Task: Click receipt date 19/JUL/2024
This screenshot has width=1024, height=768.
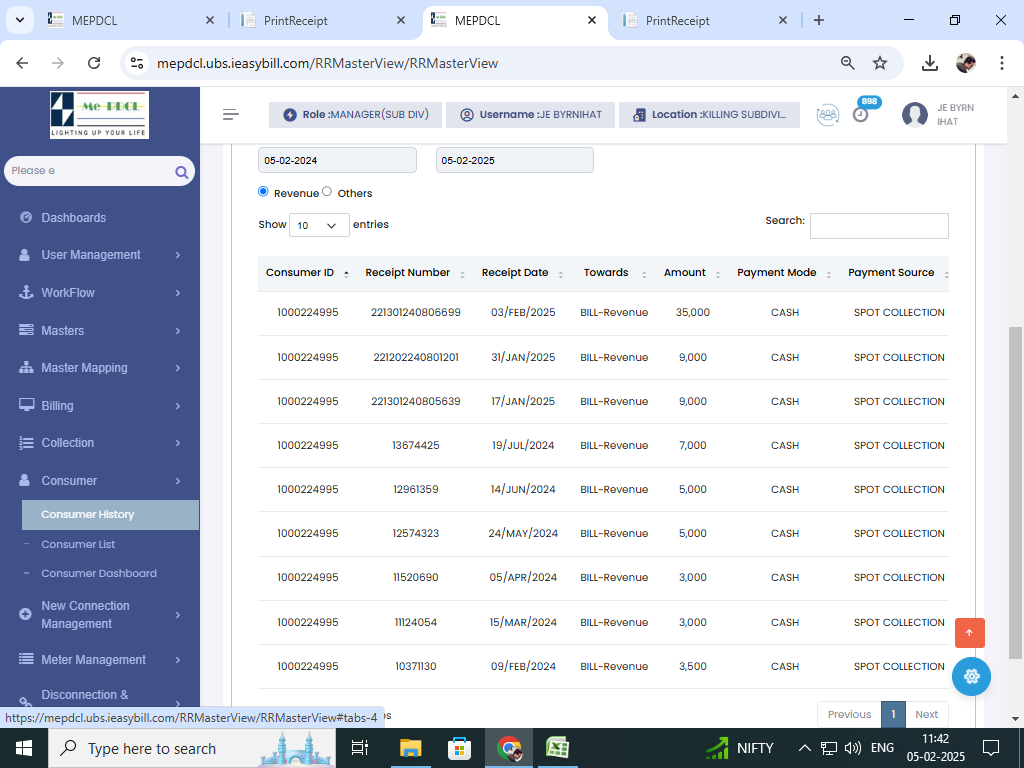Action: [x=522, y=446]
